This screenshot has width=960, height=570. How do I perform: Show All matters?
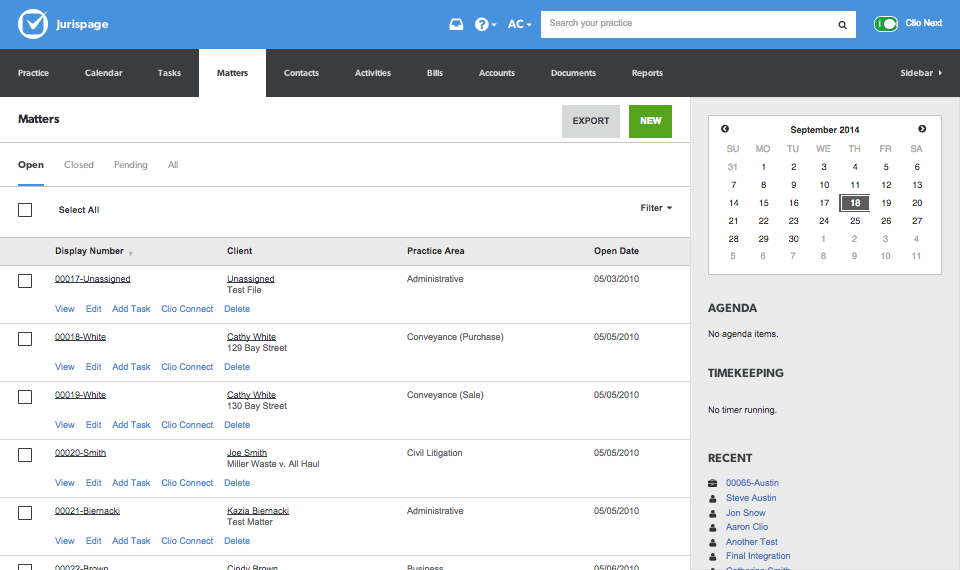point(173,165)
